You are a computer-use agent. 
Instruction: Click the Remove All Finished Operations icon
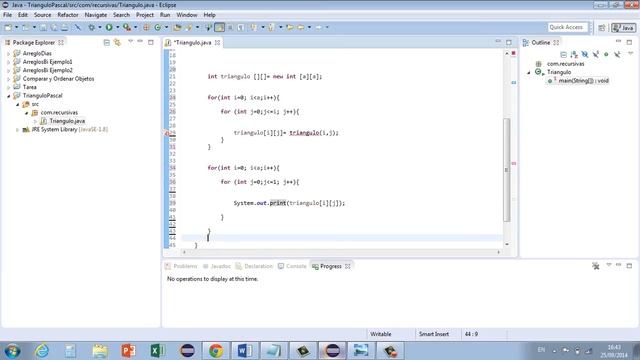(596, 266)
